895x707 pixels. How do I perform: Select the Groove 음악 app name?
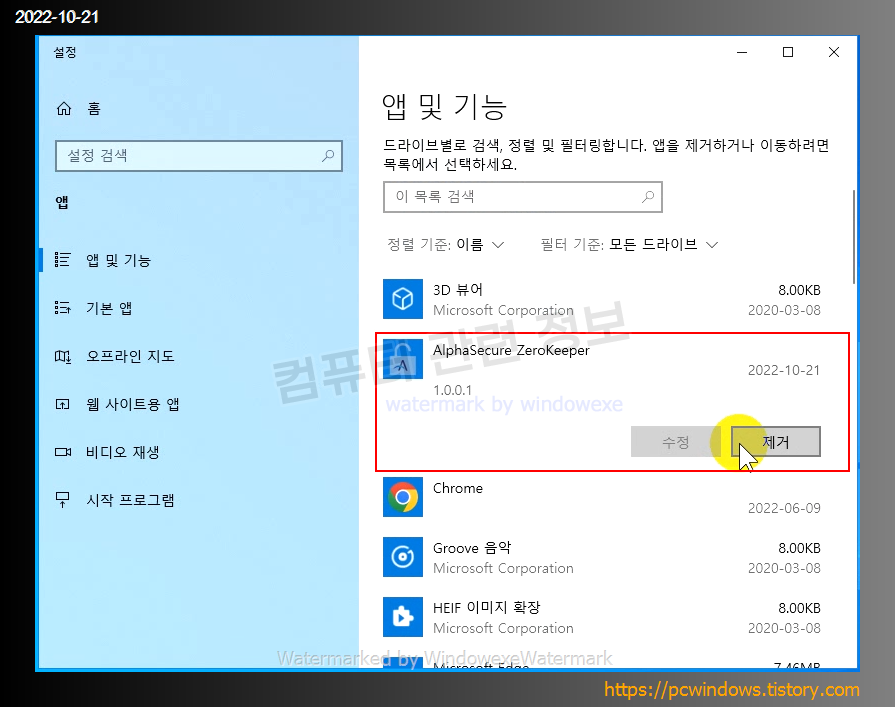tap(472, 548)
